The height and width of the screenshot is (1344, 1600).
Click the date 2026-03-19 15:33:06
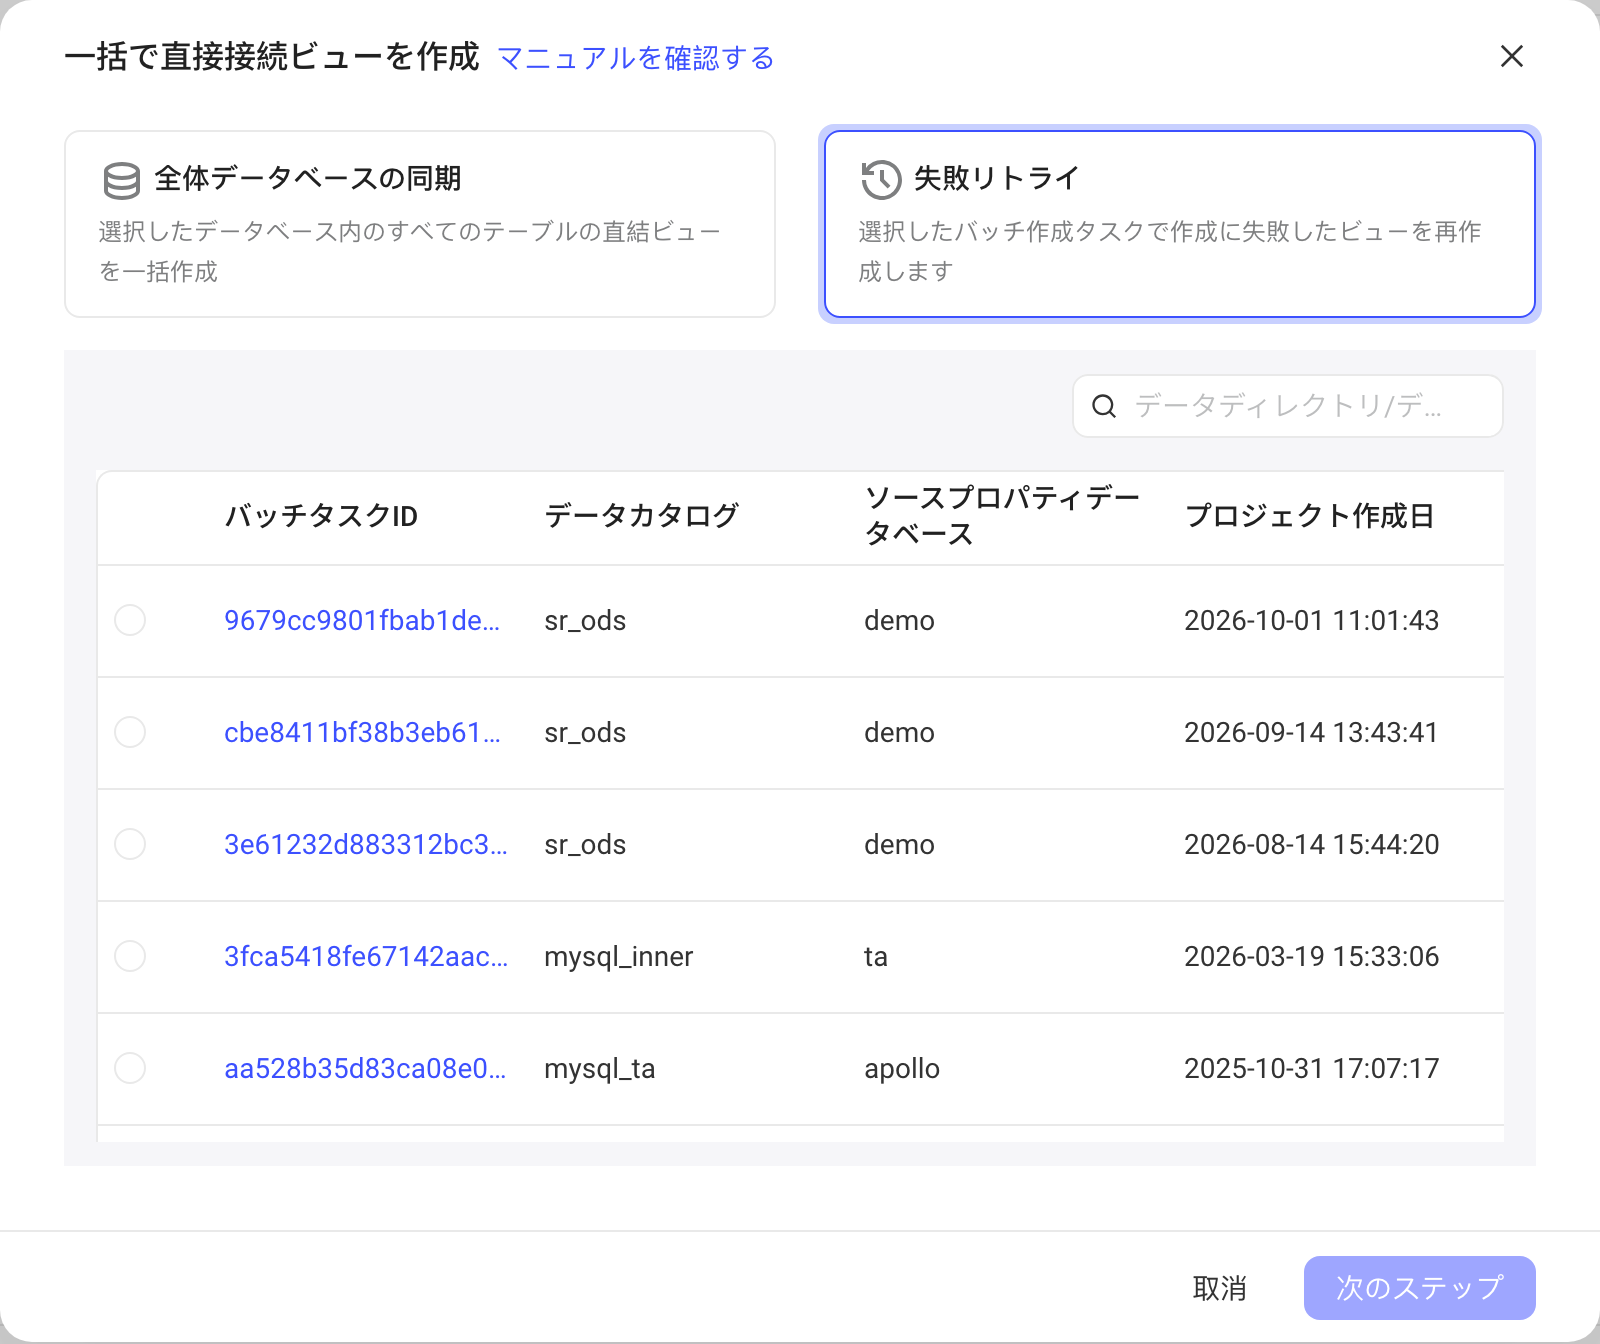coord(1312,956)
